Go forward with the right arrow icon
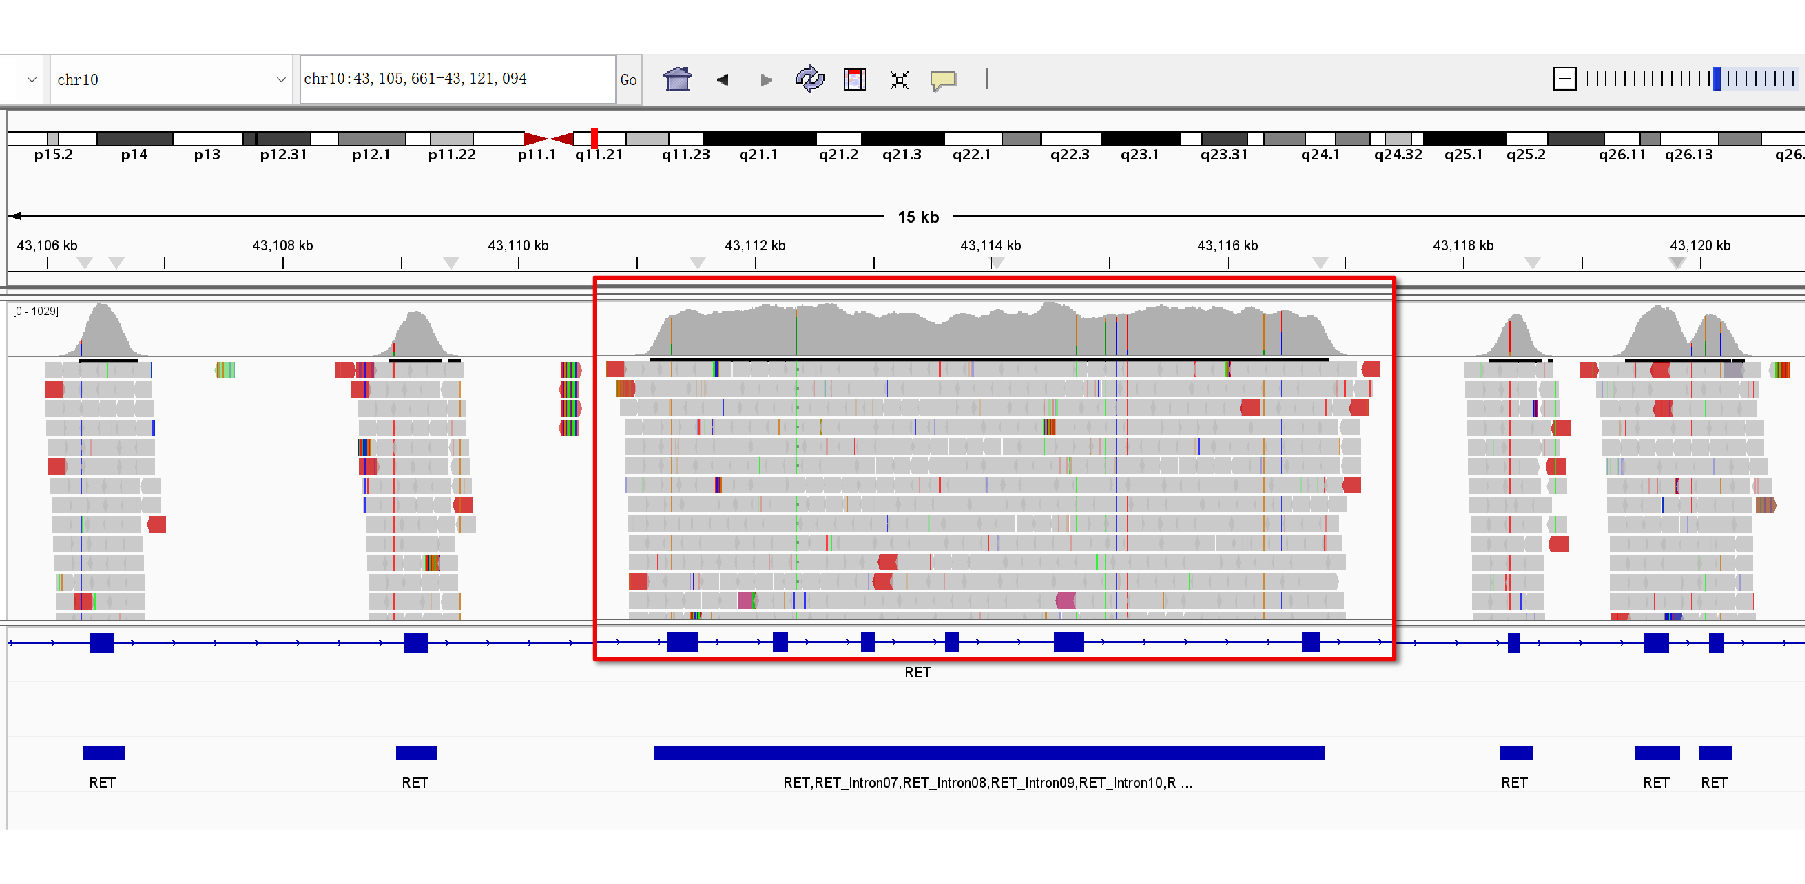Image resolution: width=1805 pixels, height=884 pixels. click(x=766, y=80)
